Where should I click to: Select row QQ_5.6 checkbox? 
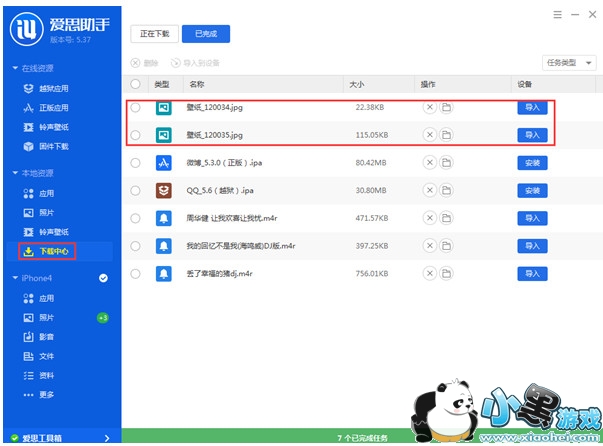135,190
